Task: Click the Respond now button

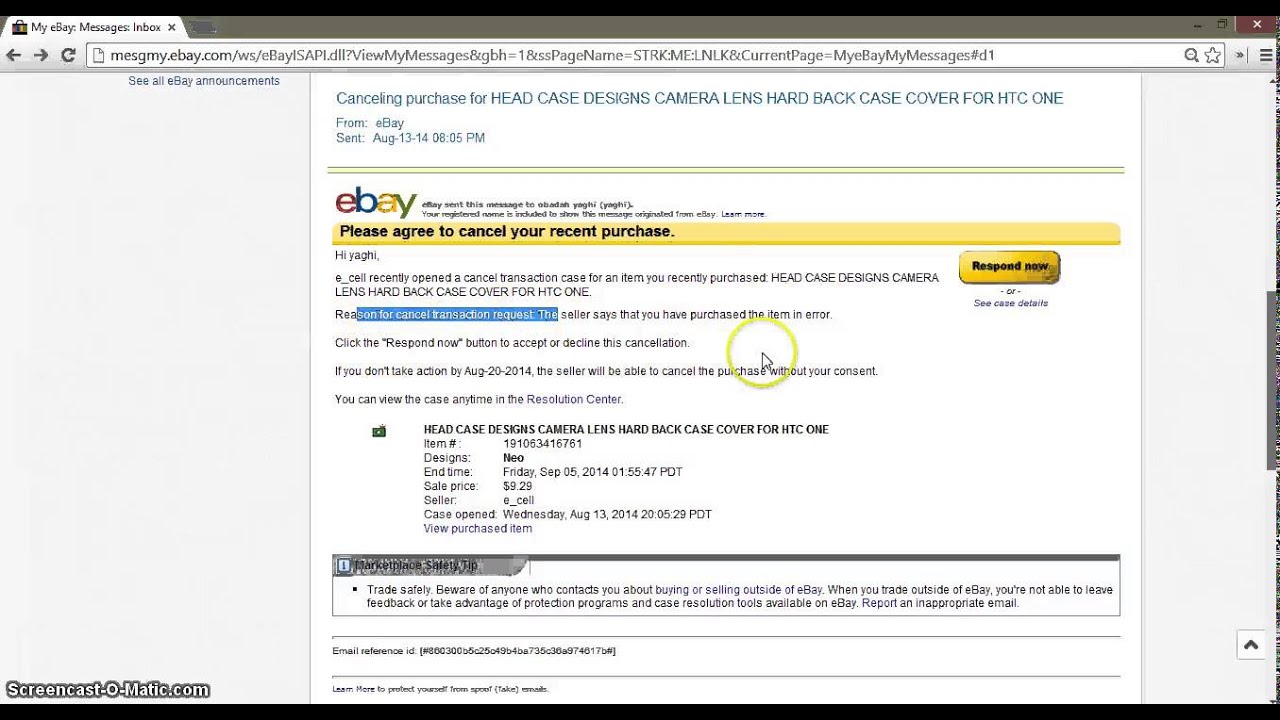Action: coord(1009,267)
